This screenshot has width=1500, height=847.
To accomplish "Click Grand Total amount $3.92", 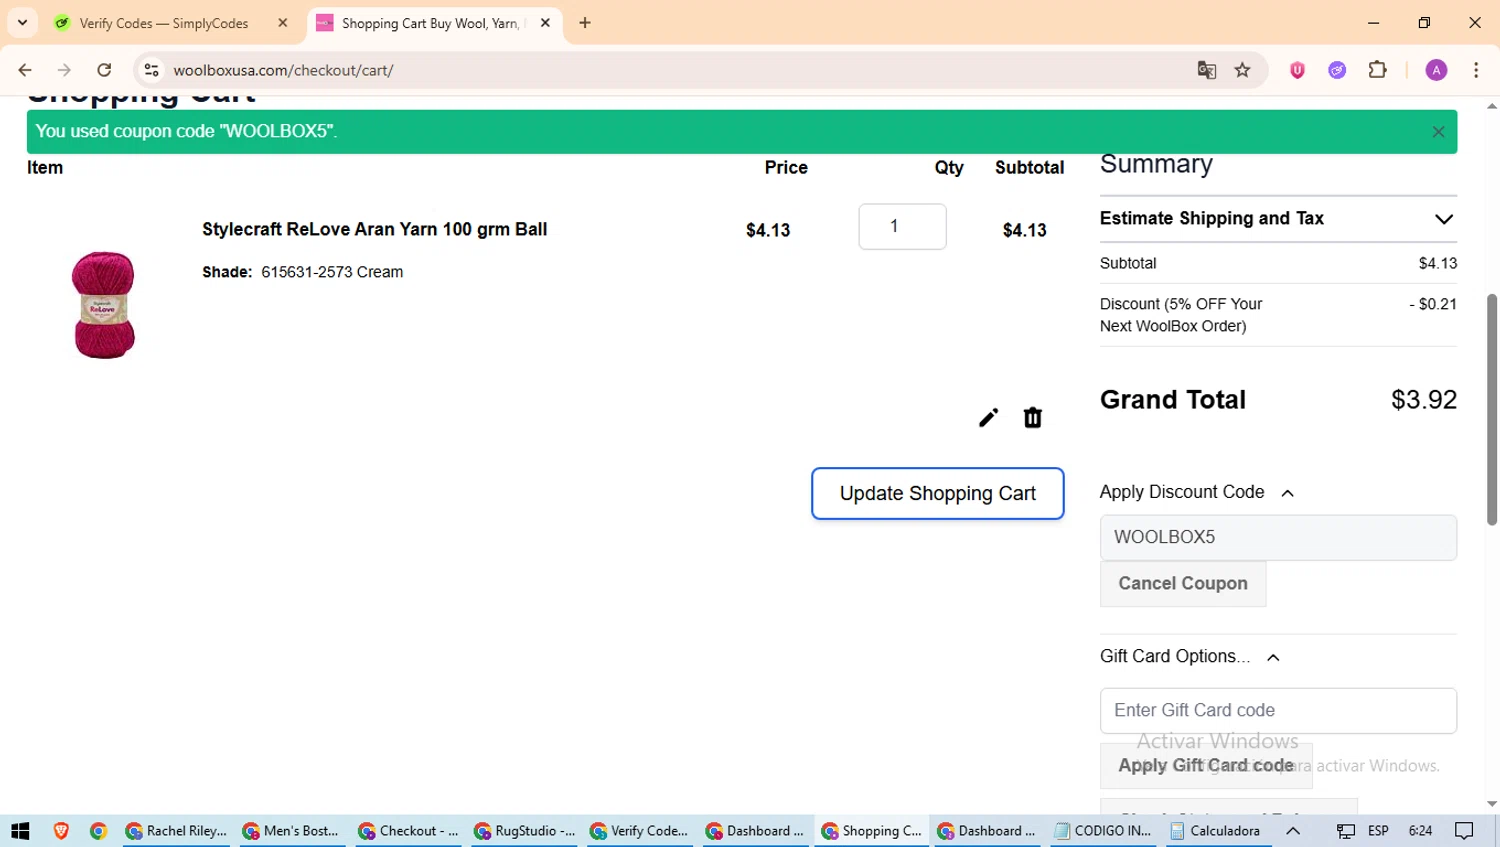I will 1424,400.
